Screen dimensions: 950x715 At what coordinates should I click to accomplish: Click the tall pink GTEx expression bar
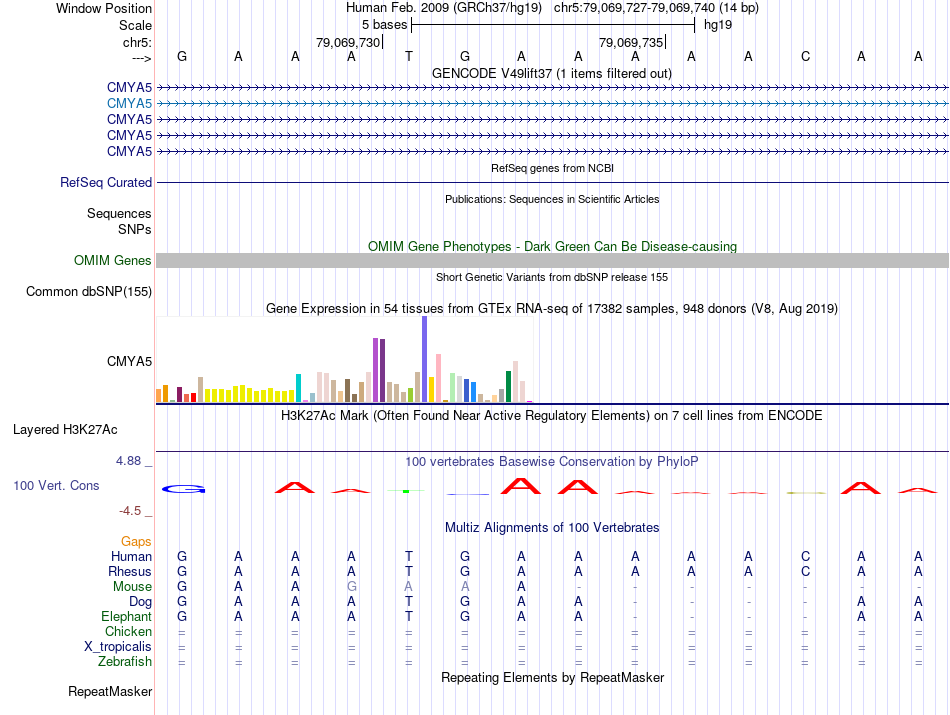click(439, 378)
